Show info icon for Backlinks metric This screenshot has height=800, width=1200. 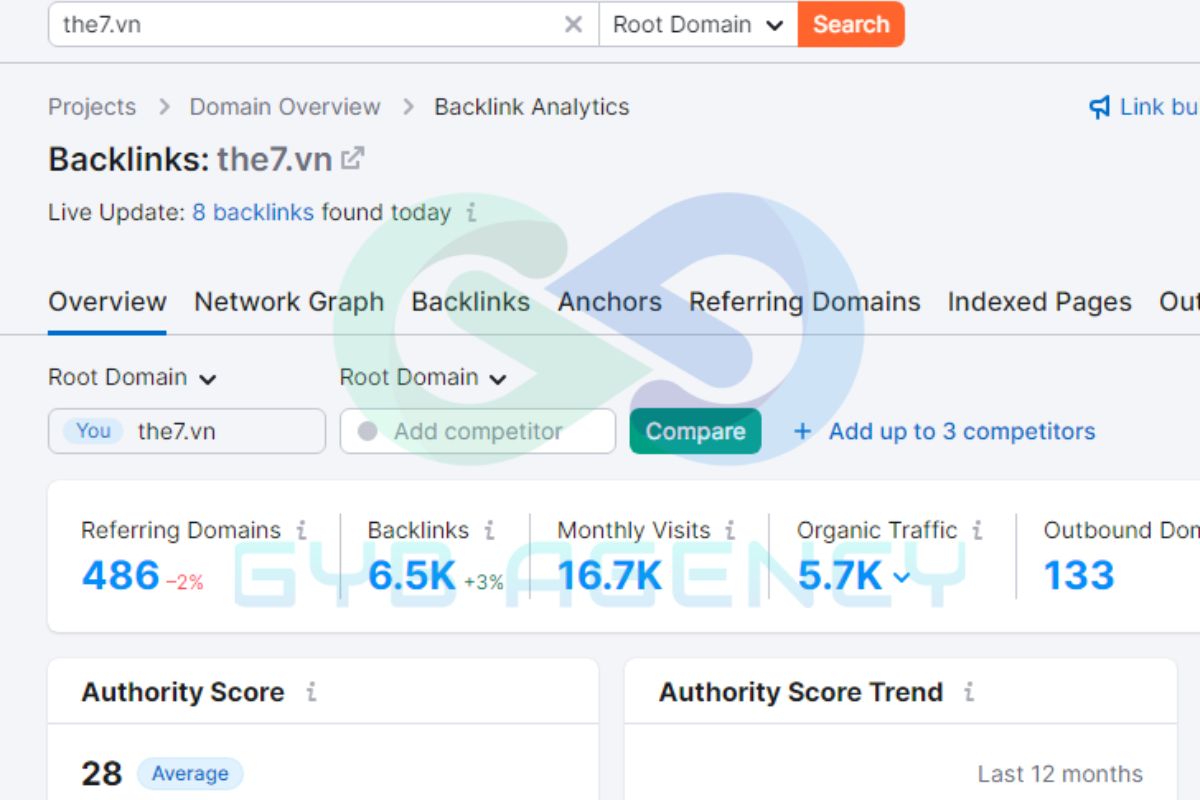tap(489, 530)
